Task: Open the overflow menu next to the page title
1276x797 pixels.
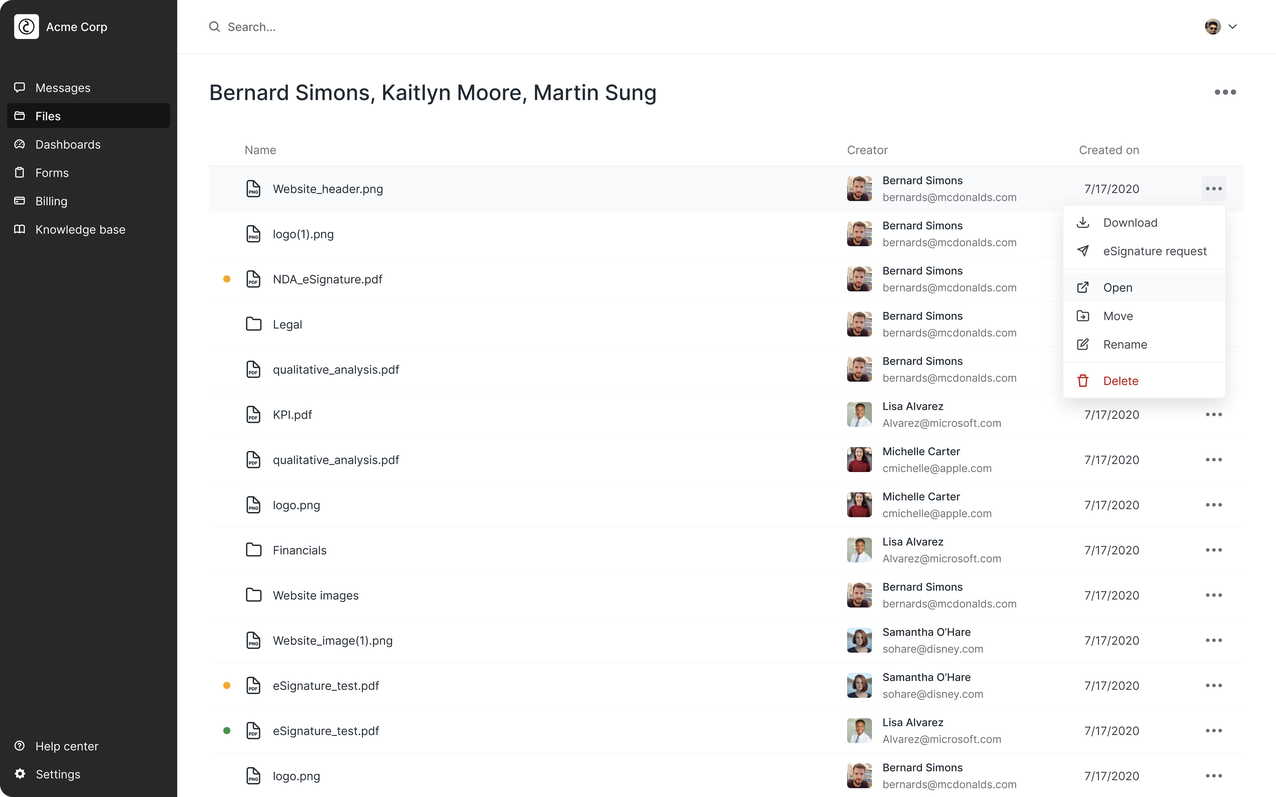Action: point(1225,92)
